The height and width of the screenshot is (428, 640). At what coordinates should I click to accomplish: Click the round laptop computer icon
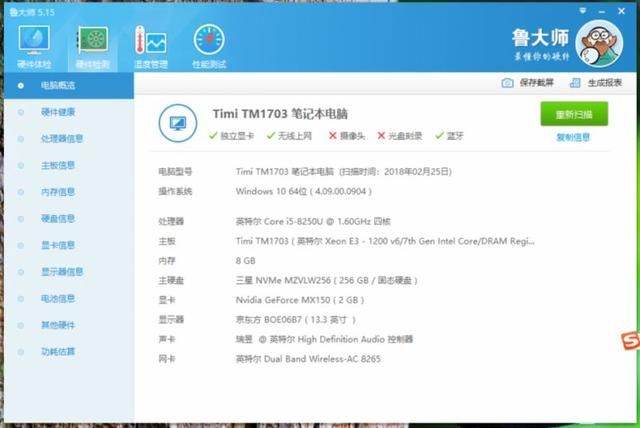(178, 123)
